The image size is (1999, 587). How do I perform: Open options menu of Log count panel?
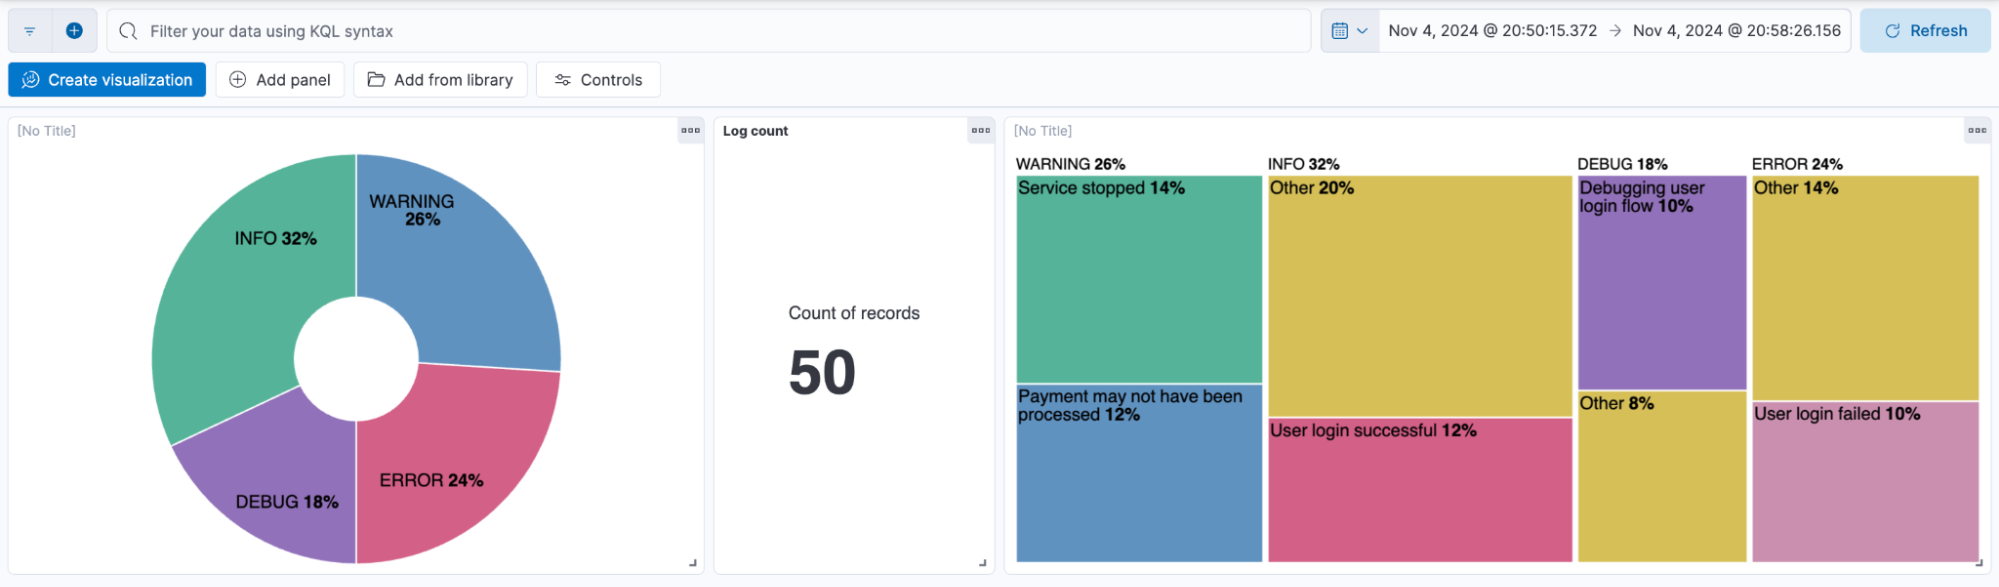pyautogui.click(x=981, y=131)
